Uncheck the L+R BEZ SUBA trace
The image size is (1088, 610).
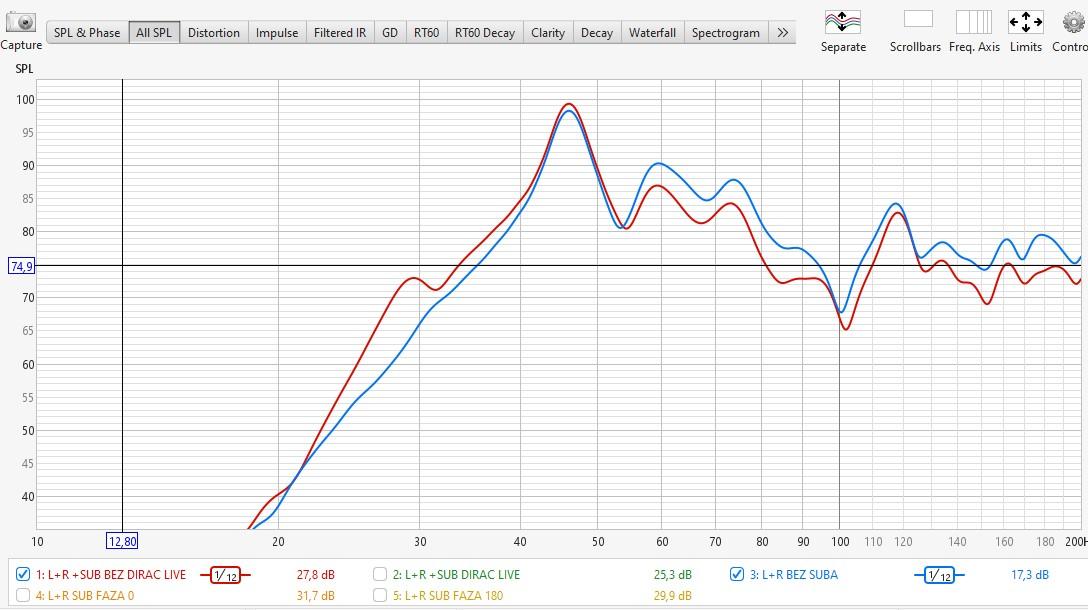(x=737, y=575)
